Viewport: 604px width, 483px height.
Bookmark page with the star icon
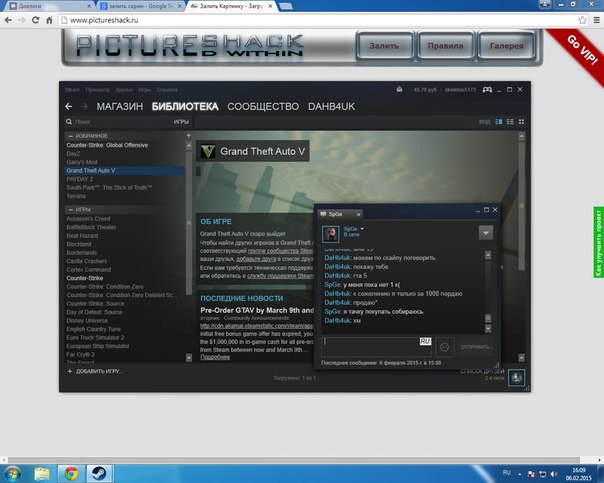582,20
